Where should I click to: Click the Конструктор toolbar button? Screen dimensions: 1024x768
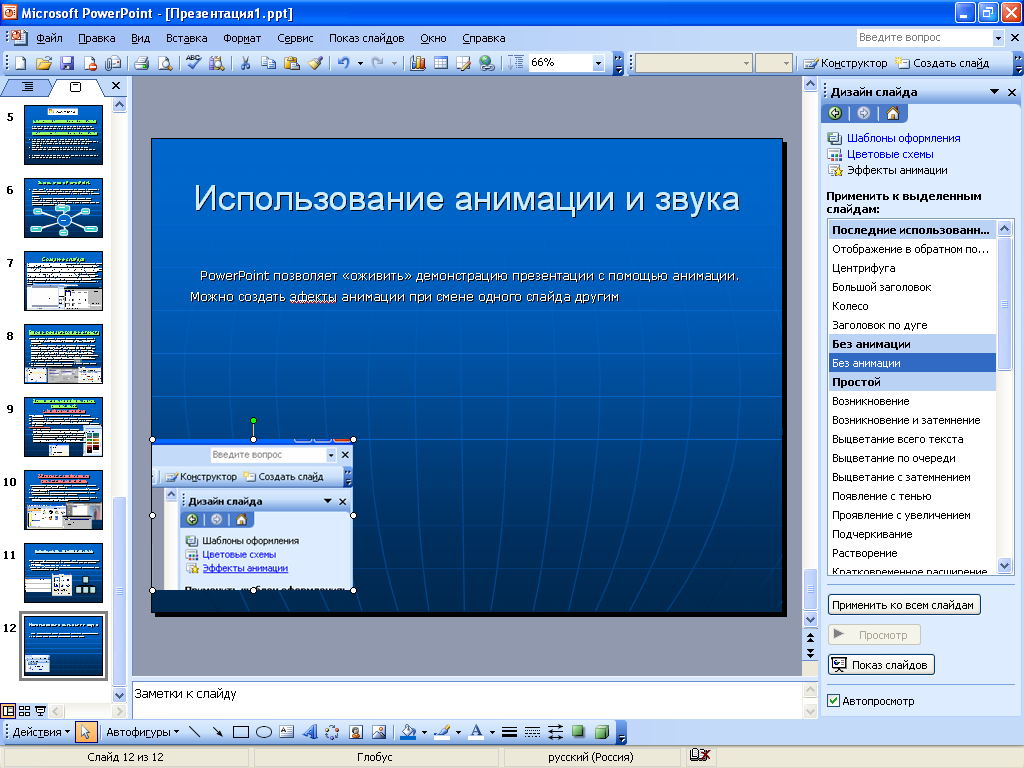[x=845, y=63]
